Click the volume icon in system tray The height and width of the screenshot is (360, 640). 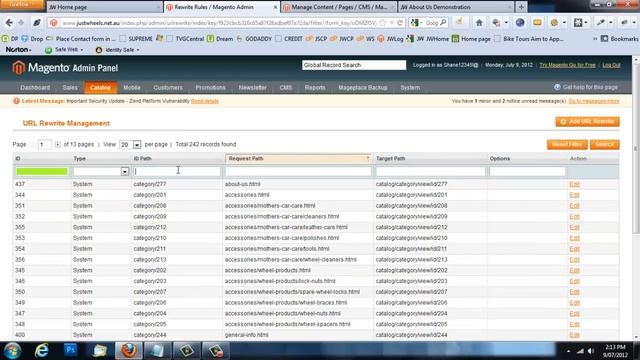(x=591, y=351)
